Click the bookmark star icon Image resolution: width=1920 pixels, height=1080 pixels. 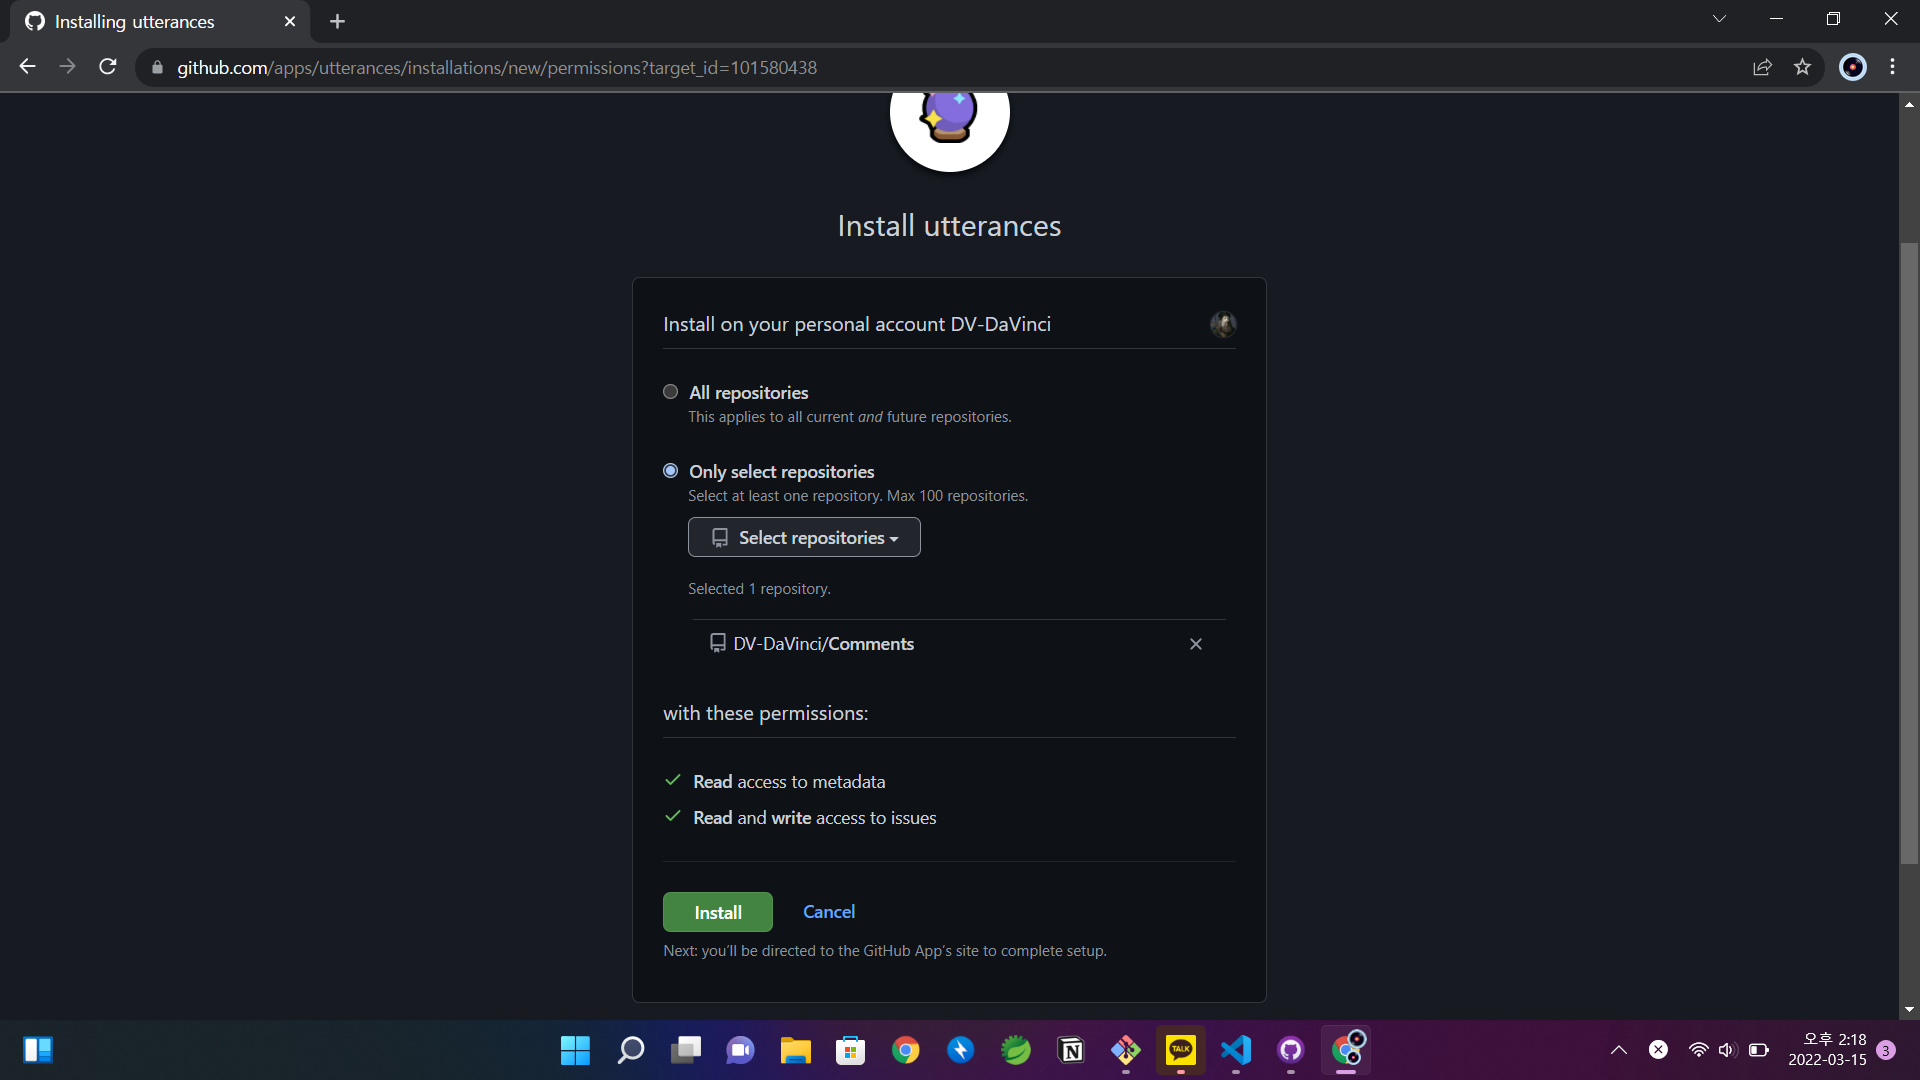[x=1802, y=67]
